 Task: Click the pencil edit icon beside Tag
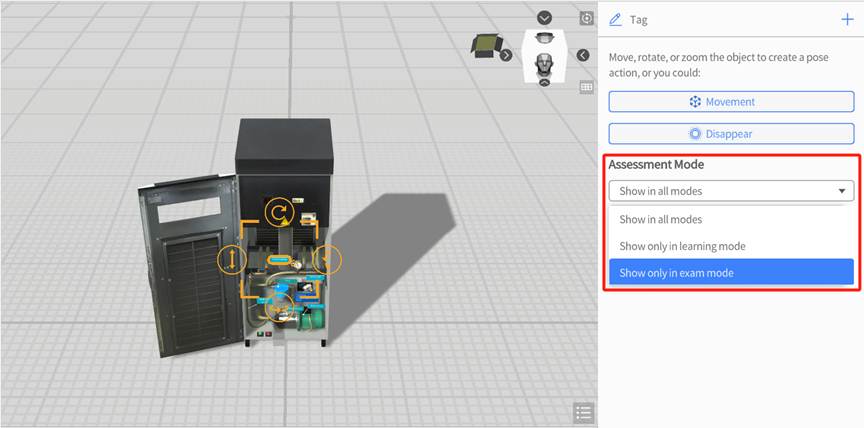[x=615, y=19]
